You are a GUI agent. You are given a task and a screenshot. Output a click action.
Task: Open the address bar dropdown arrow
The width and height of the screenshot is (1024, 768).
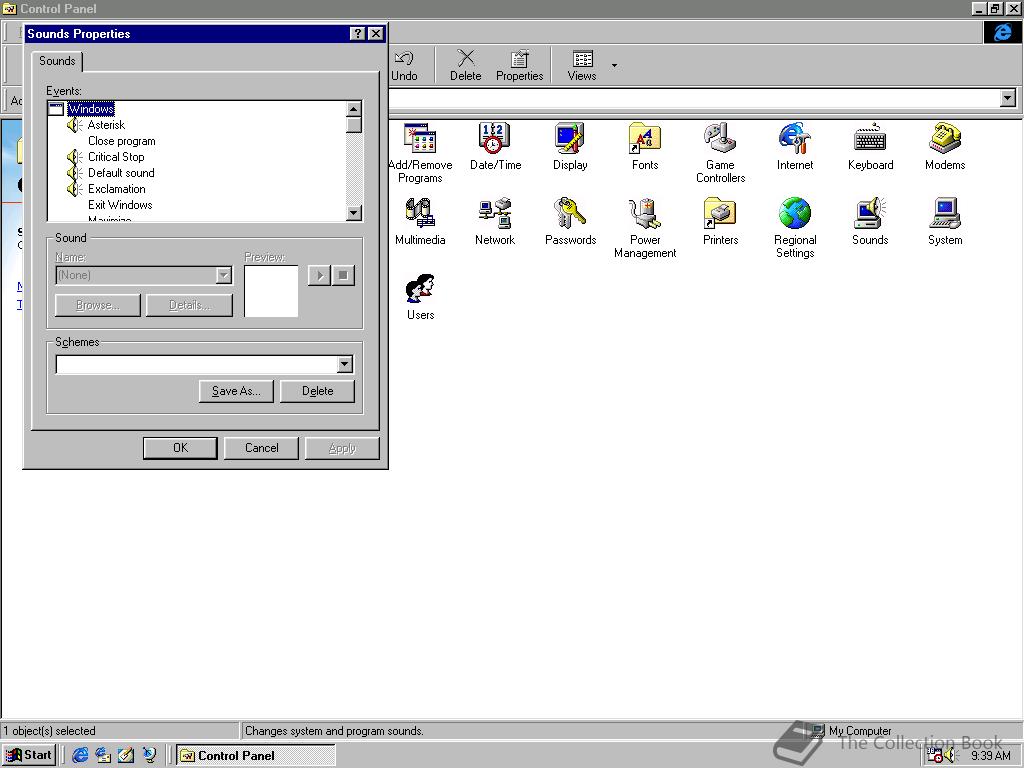point(1008,99)
